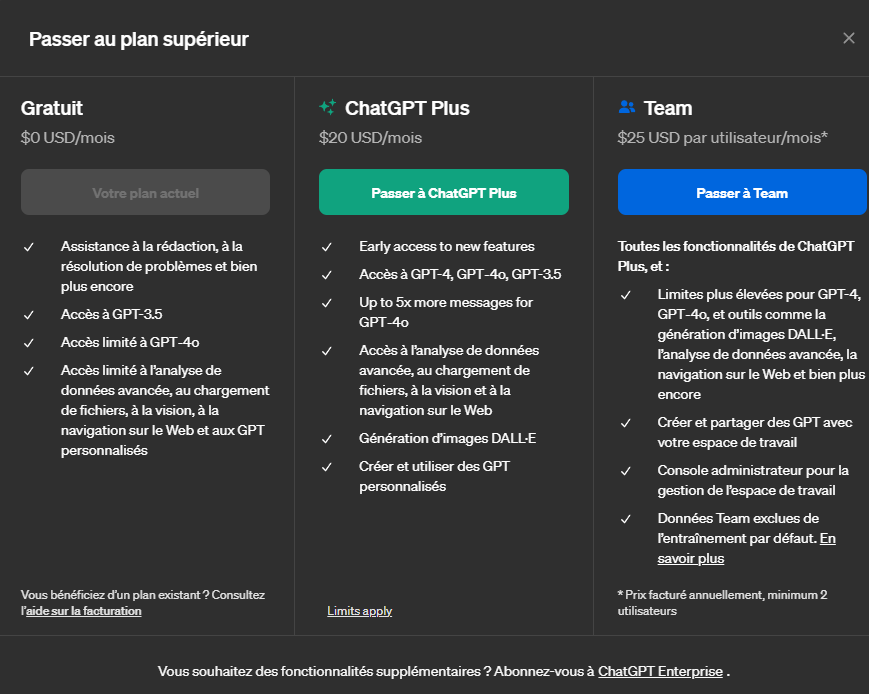Click Toutes les fonctionnalités de ChatGPT Plus text
869x694 pixels.
[736, 256]
